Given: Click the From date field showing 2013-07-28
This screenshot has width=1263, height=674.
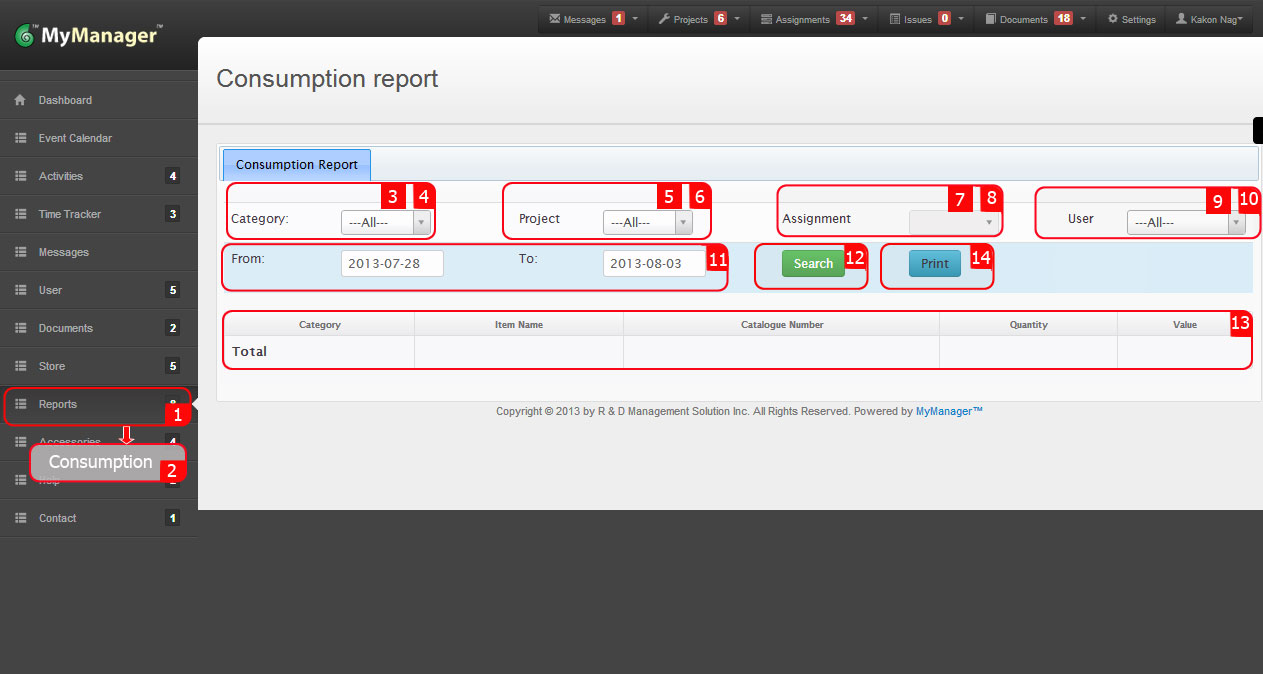Looking at the screenshot, I should pos(392,263).
